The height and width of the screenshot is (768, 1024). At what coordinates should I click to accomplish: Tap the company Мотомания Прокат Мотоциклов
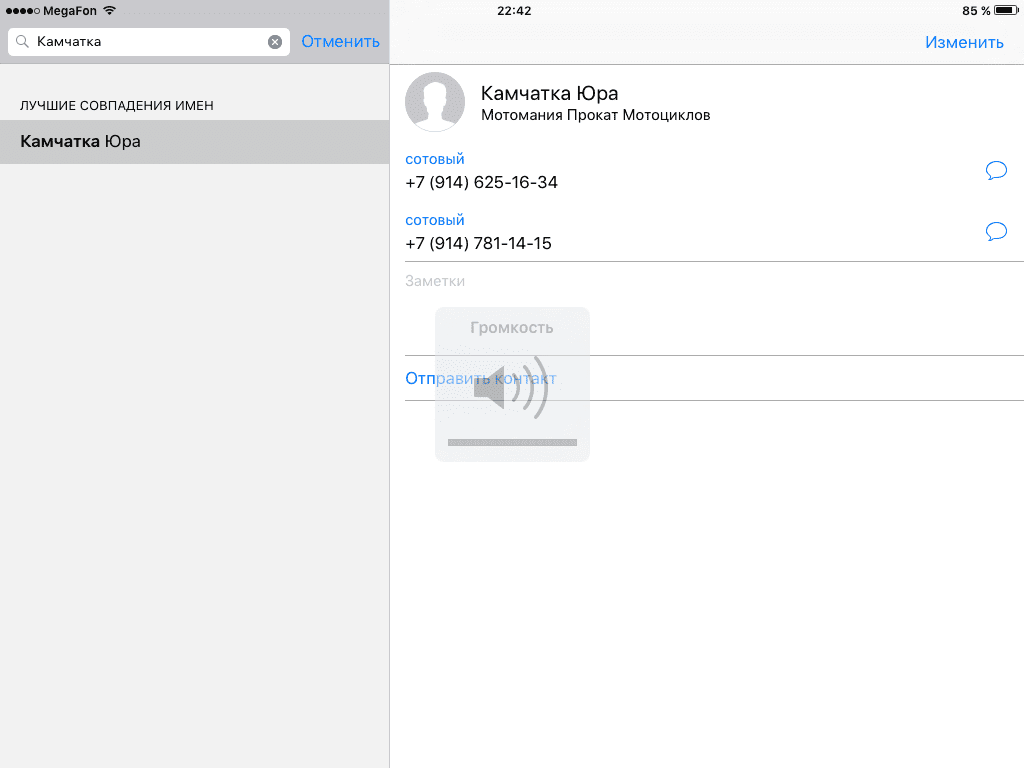pyautogui.click(x=595, y=115)
